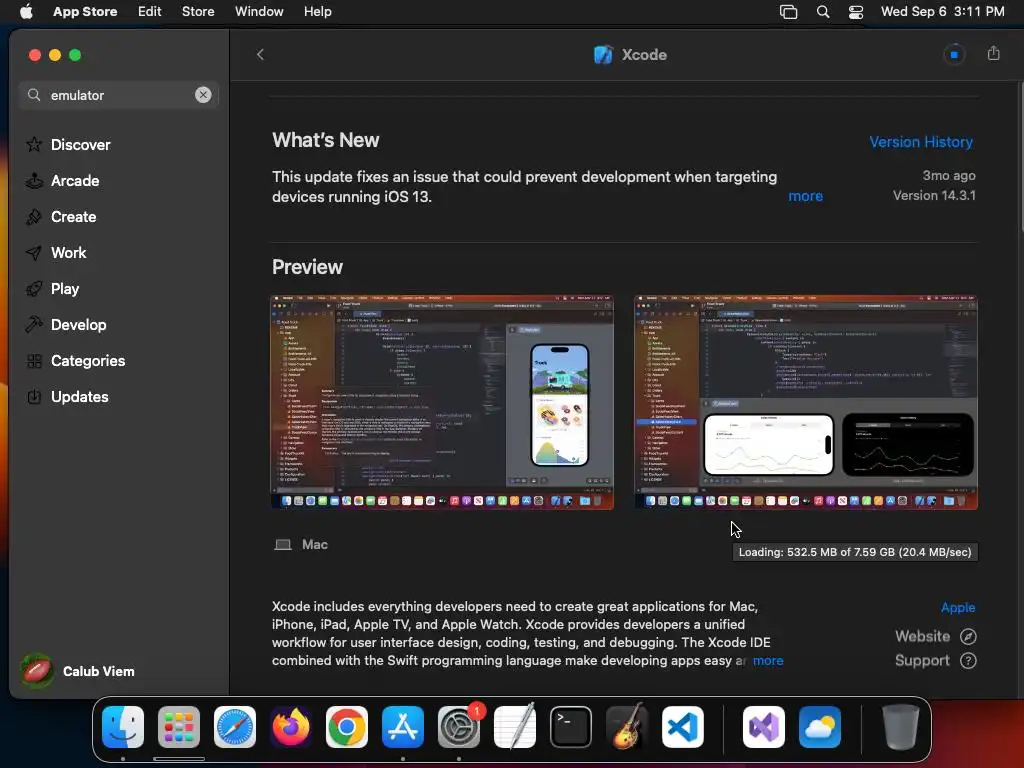Open TextEdit from the Dock

[x=515, y=727]
